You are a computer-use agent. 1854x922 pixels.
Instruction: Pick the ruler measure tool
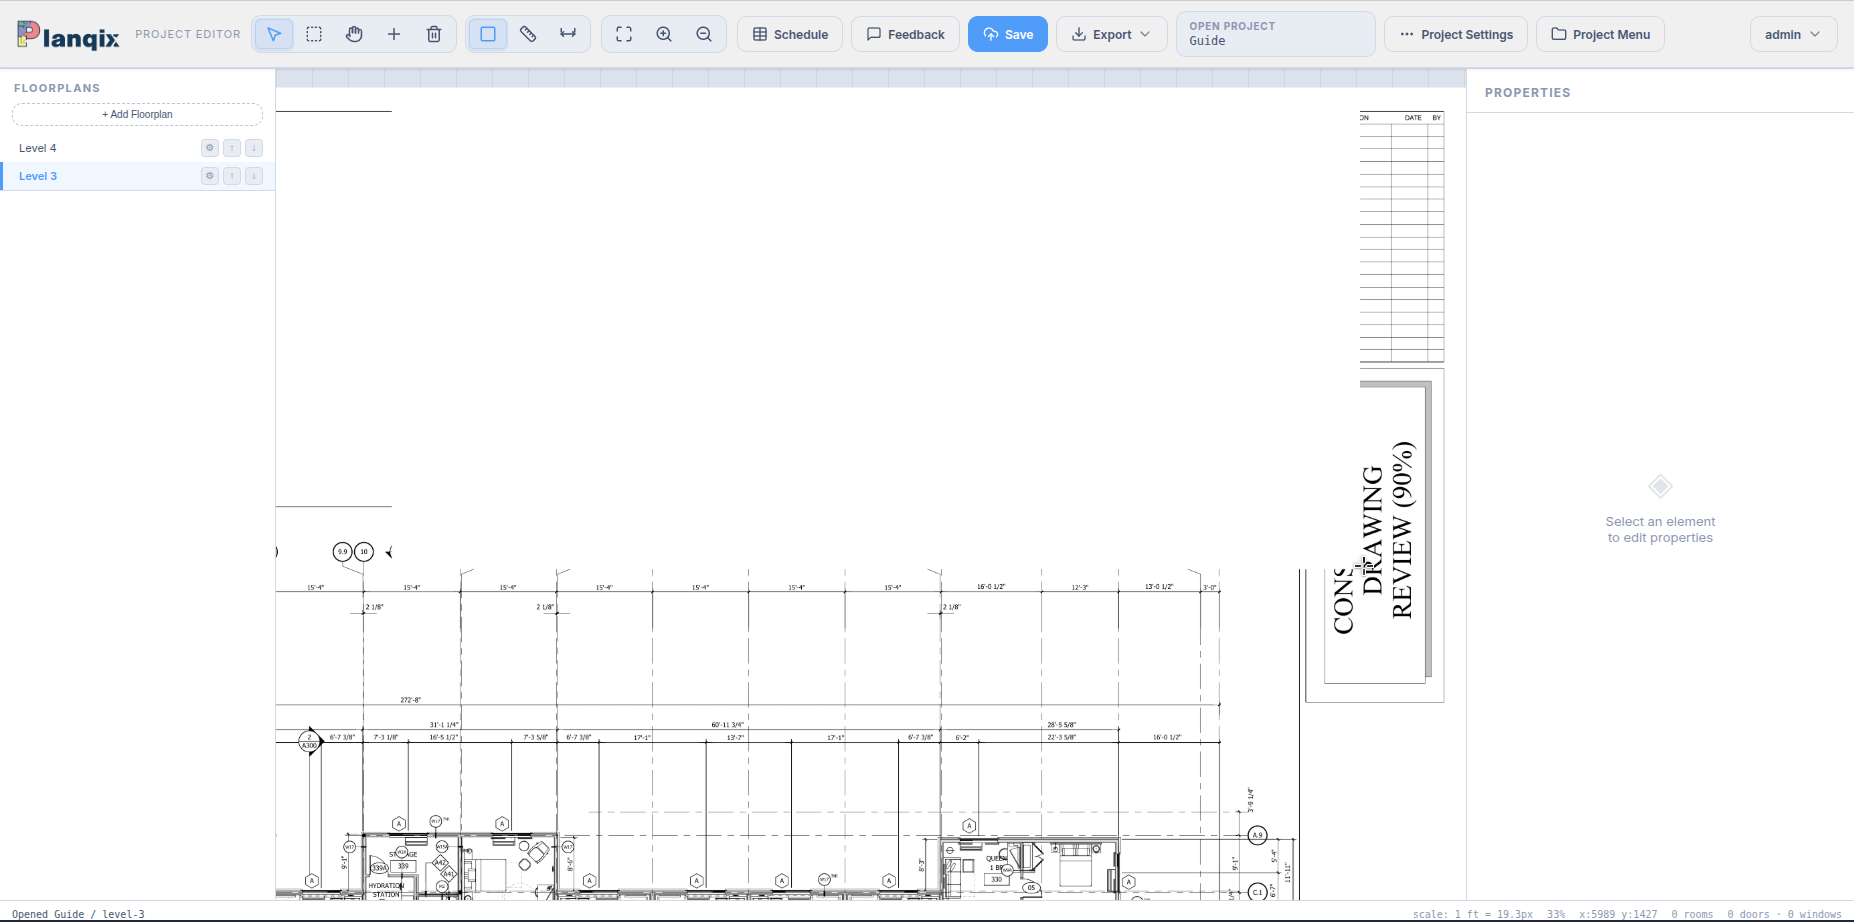(528, 34)
